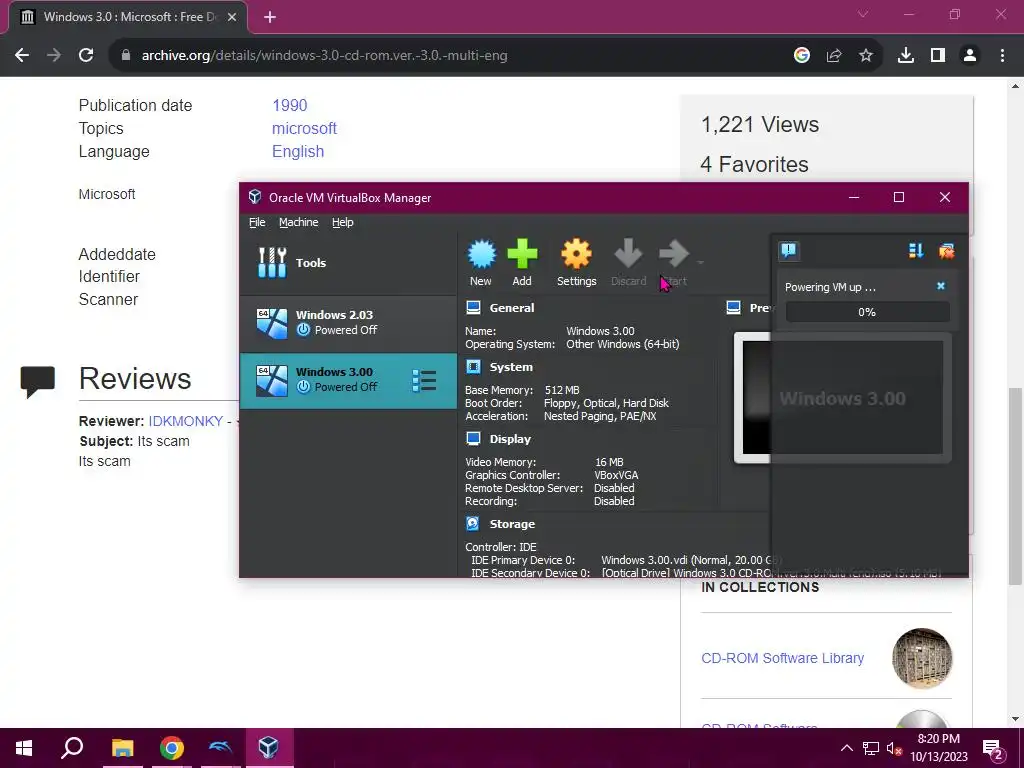Click the share page icon in Chrome
1024x768 pixels.
[834, 56]
